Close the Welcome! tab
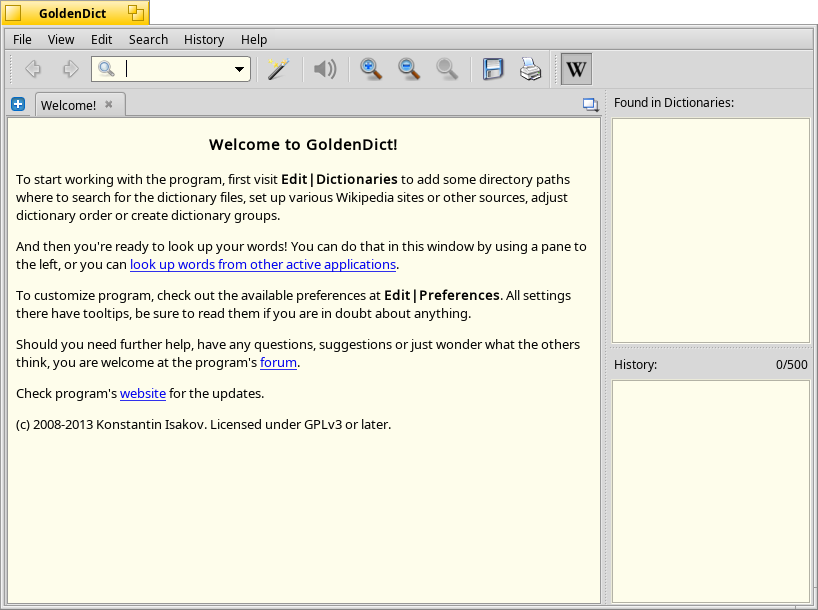This screenshot has height=610, width=818. (x=109, y=104)
